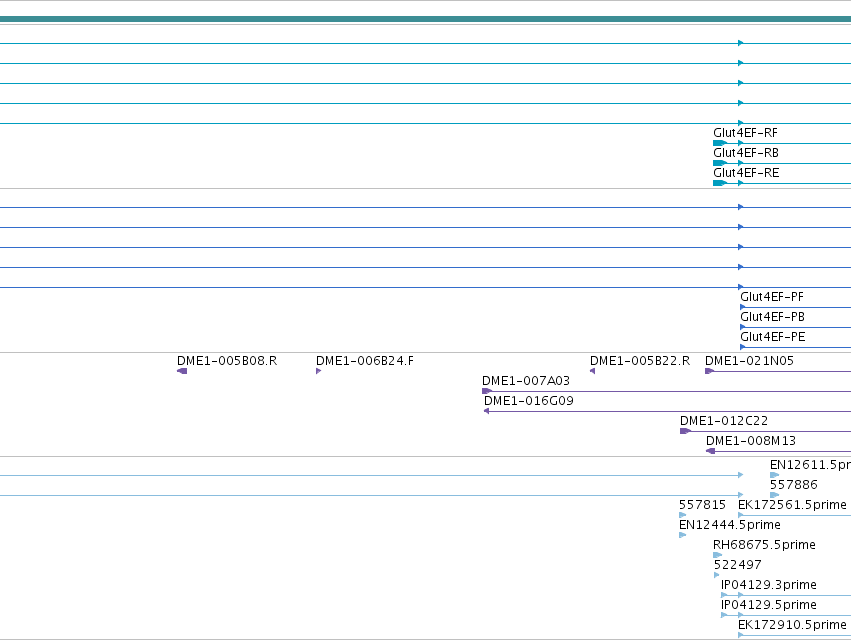Click the DME1-012C22 feature label
The image size is (851, 640).
[x=723, y=421]
